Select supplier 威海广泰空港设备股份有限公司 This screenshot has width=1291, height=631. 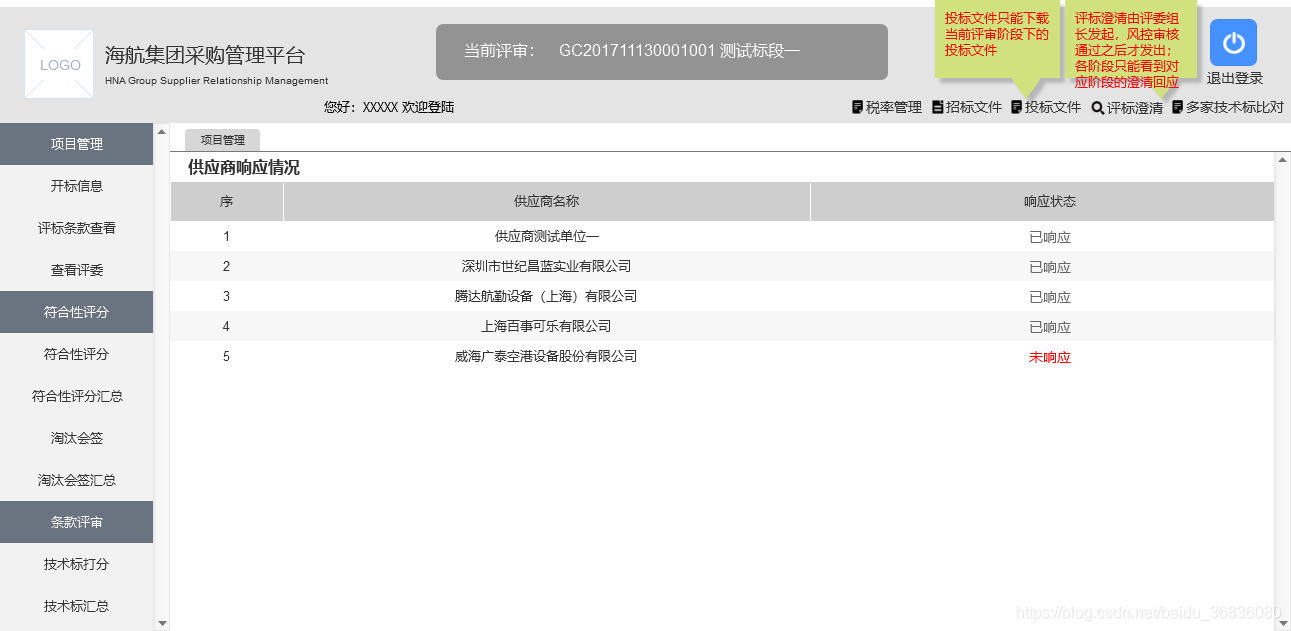pos(546,357)
